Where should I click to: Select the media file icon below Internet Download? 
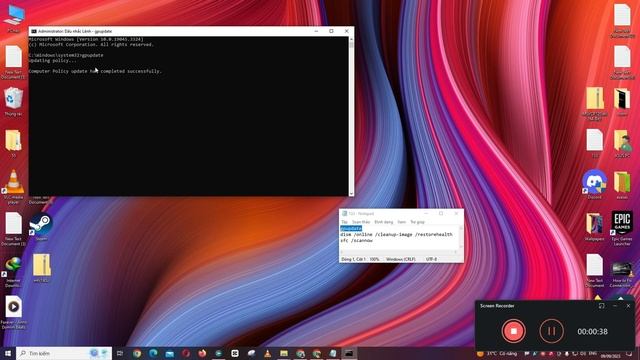coord(13,312)
